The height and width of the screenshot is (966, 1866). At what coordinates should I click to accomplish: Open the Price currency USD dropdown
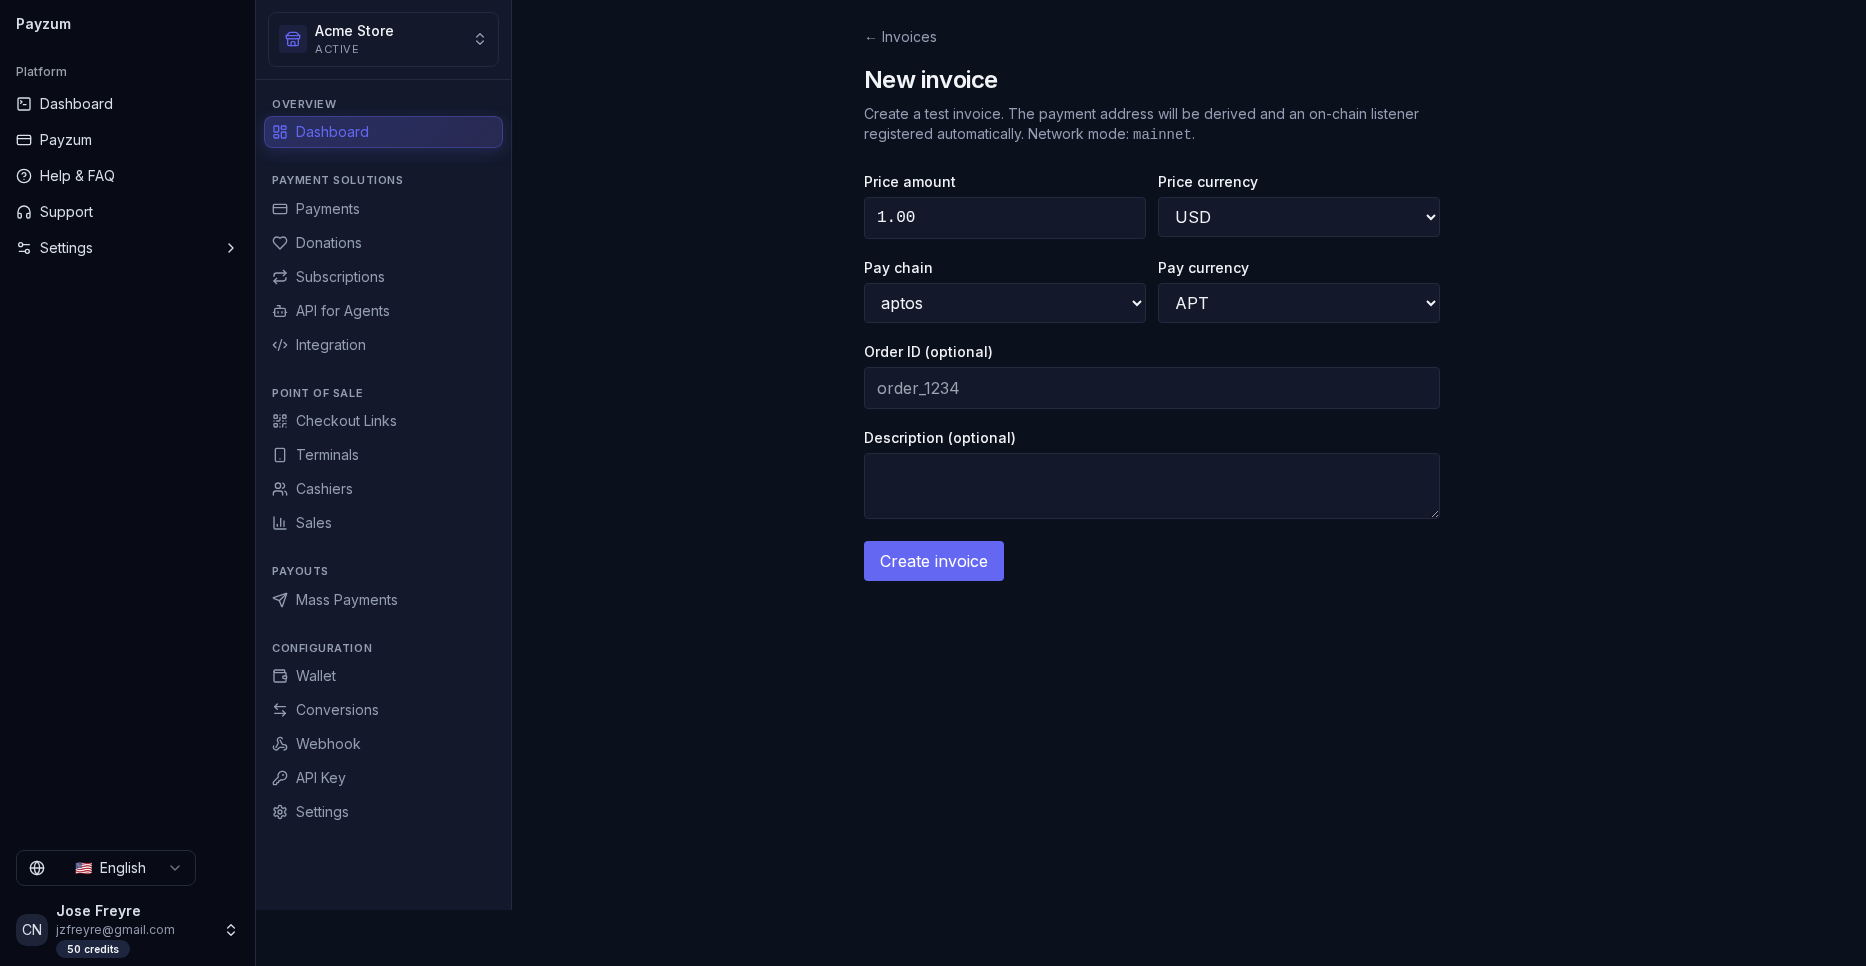tap(1298, 217)
